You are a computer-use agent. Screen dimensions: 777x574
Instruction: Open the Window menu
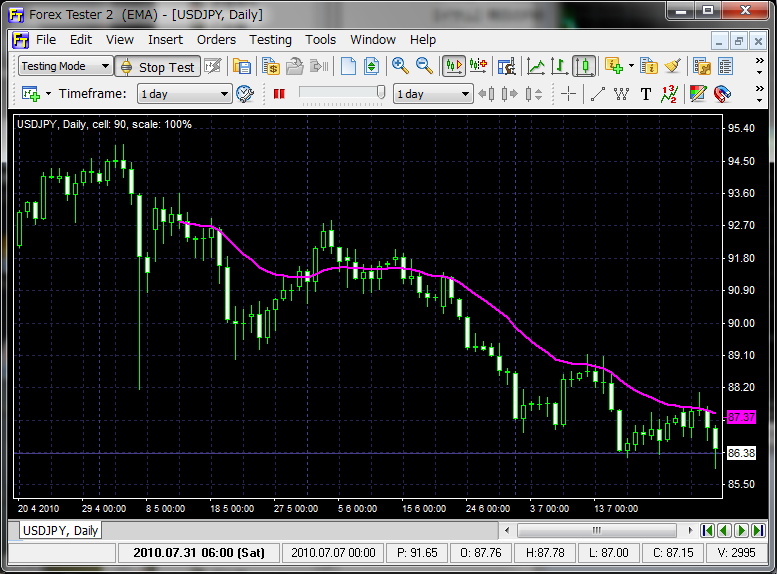[x=373, y=40]
